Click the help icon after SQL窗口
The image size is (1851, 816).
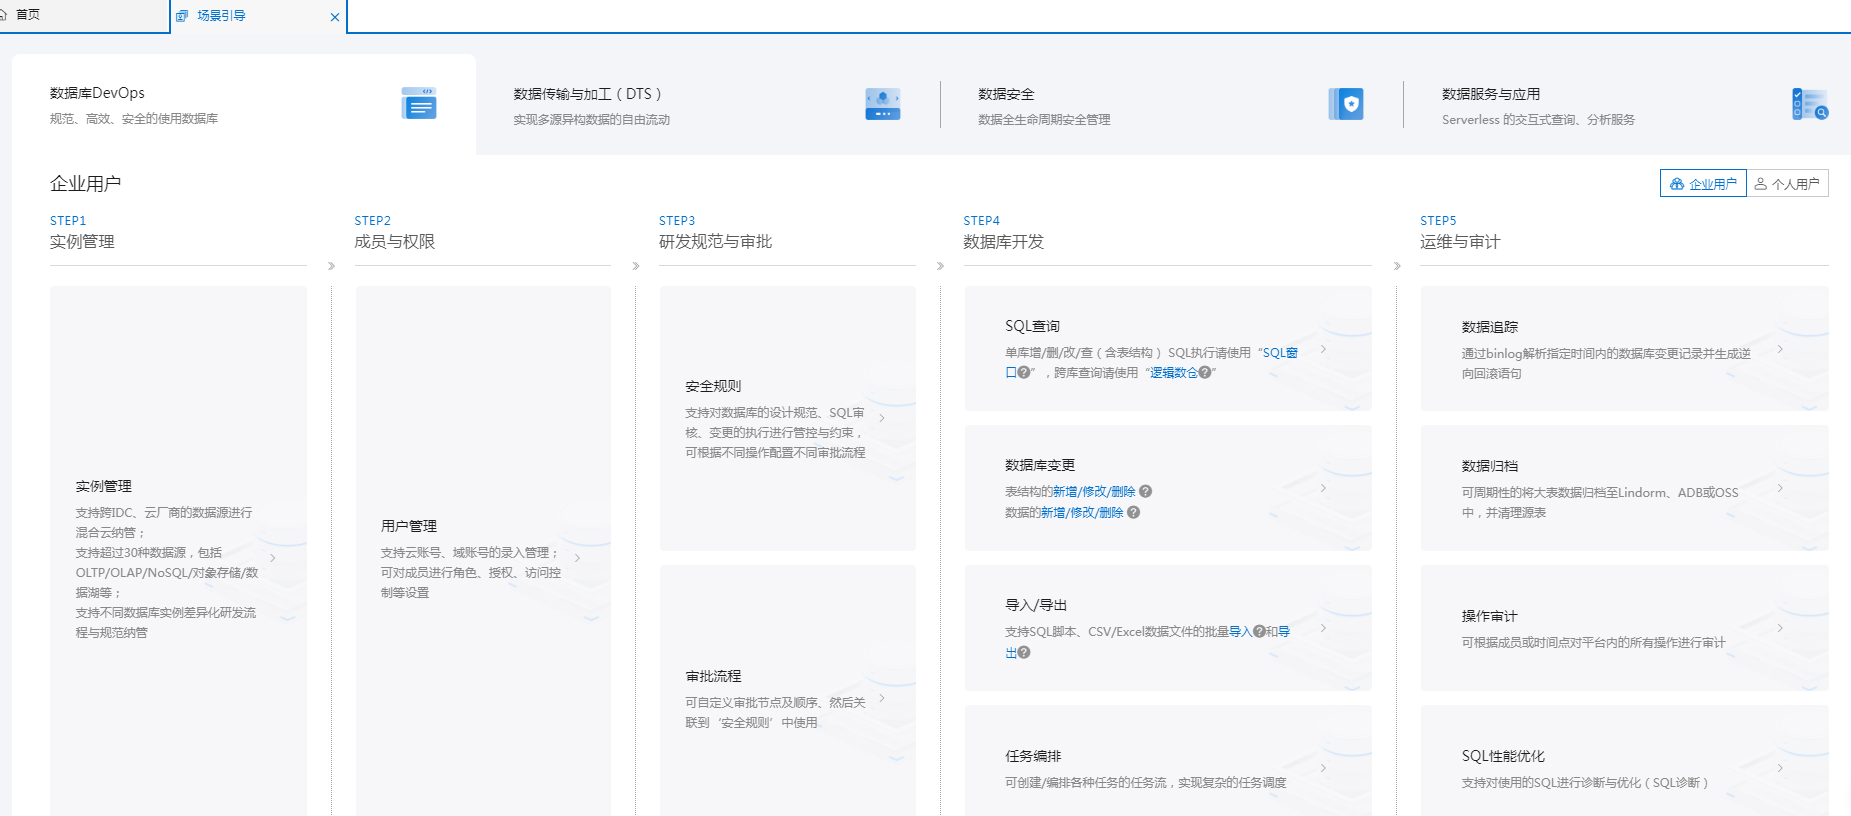1024,372
